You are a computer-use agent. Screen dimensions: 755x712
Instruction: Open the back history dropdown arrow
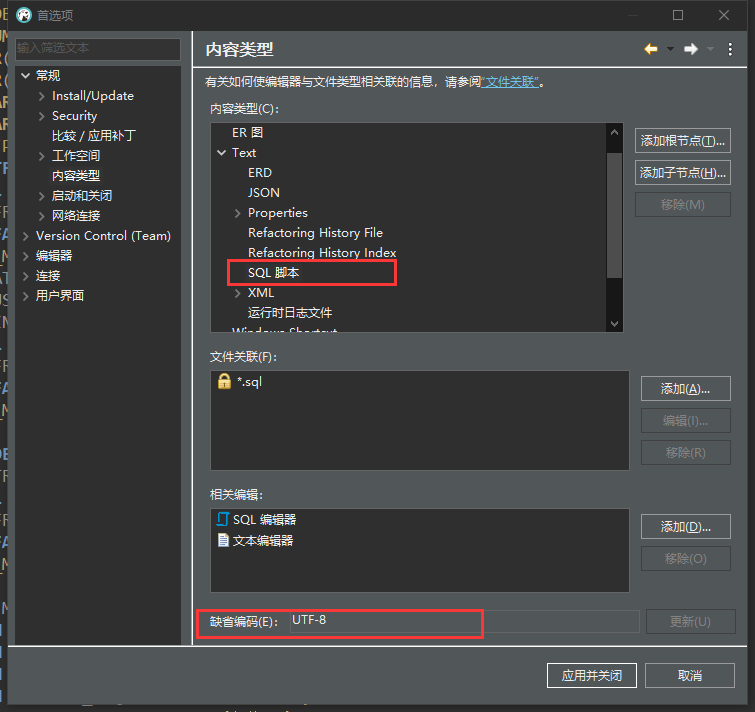tap(670, 49)
